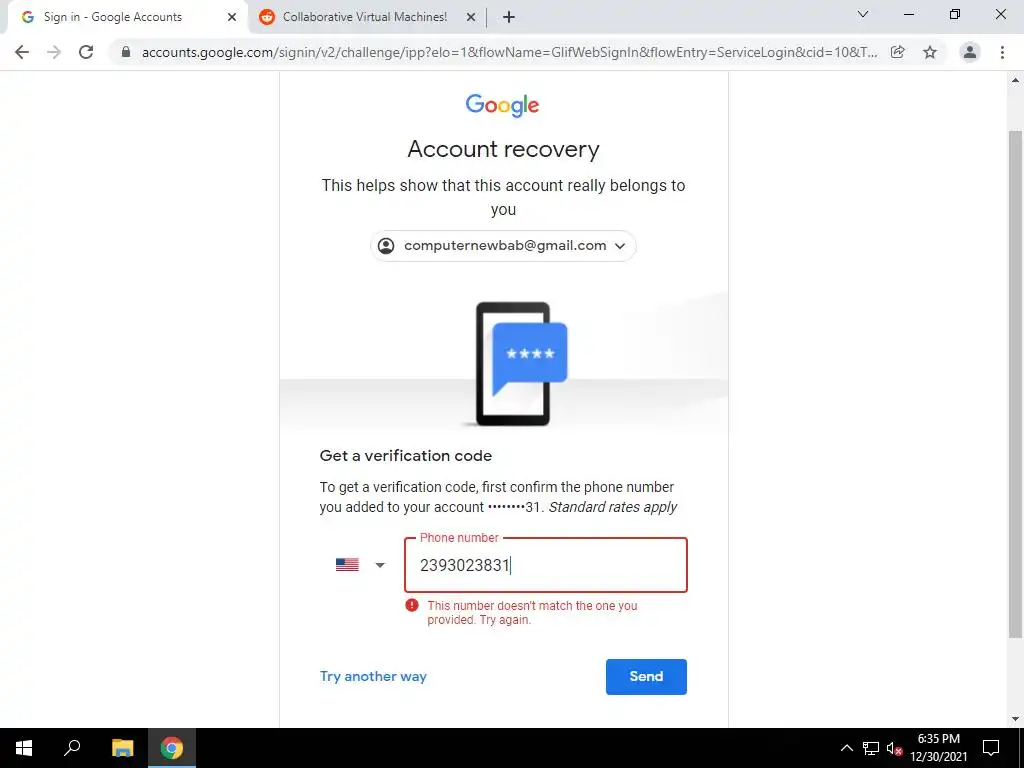Click inside the Phone number field
The image size is (1024, 768).
(x=545, y=565)
